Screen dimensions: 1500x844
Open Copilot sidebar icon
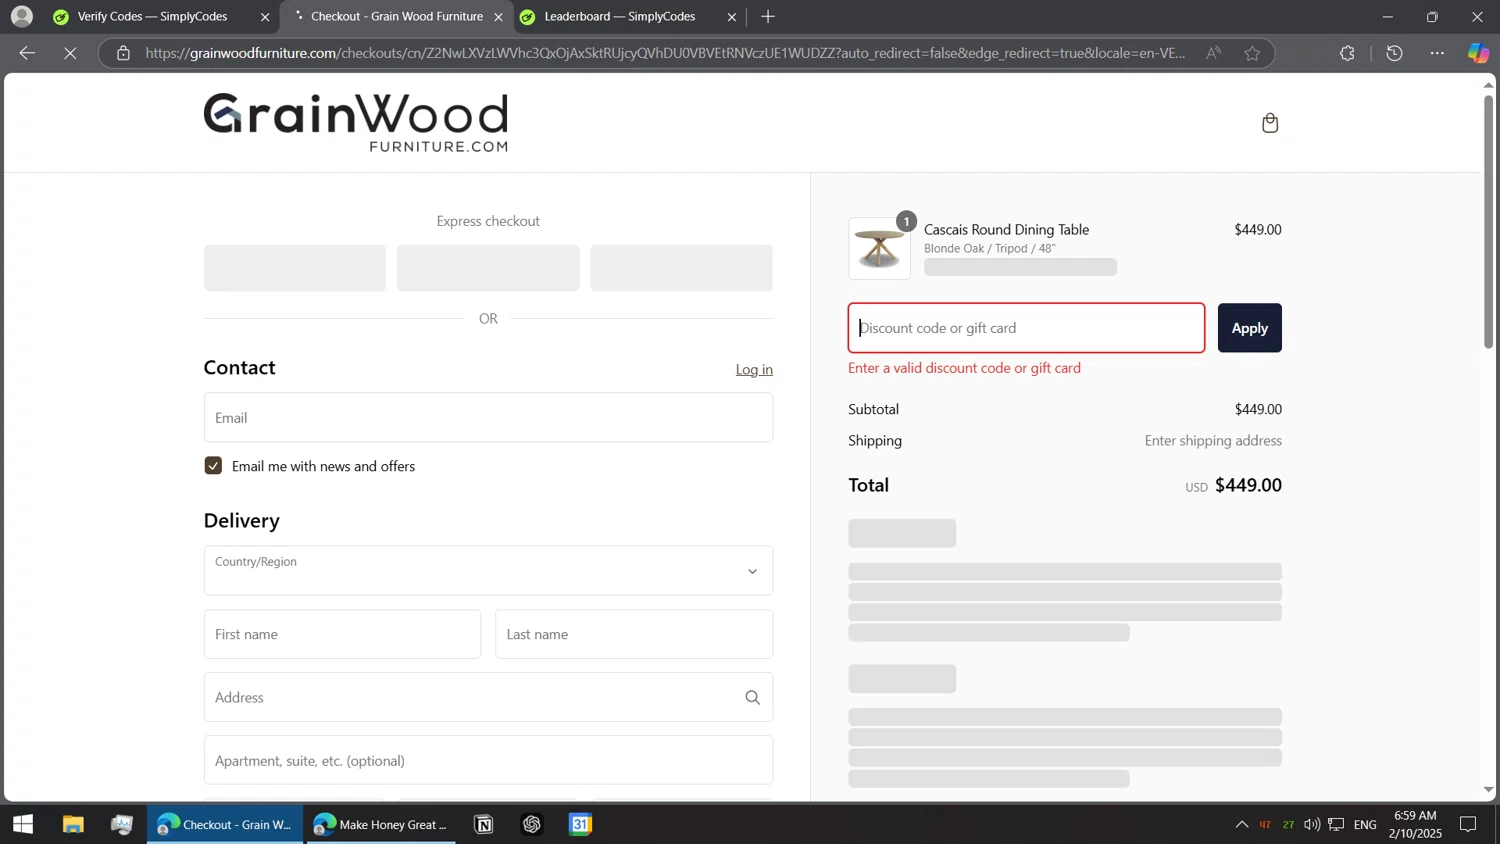coord(1478,53)
